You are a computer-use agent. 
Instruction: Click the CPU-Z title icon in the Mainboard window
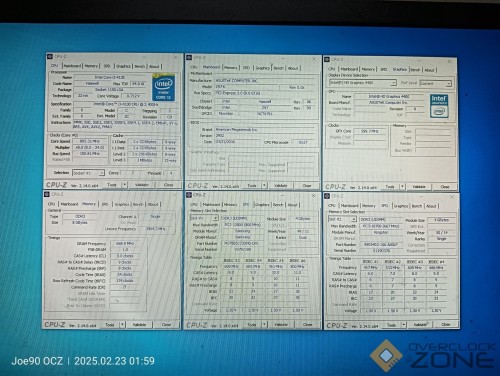[189, 58]
